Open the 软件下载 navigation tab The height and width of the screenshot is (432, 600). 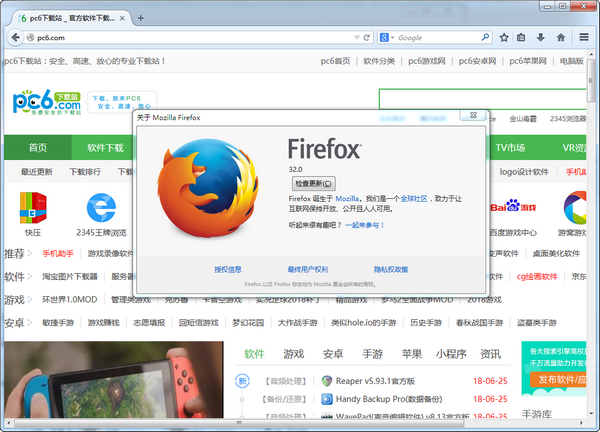pos(105,148)
